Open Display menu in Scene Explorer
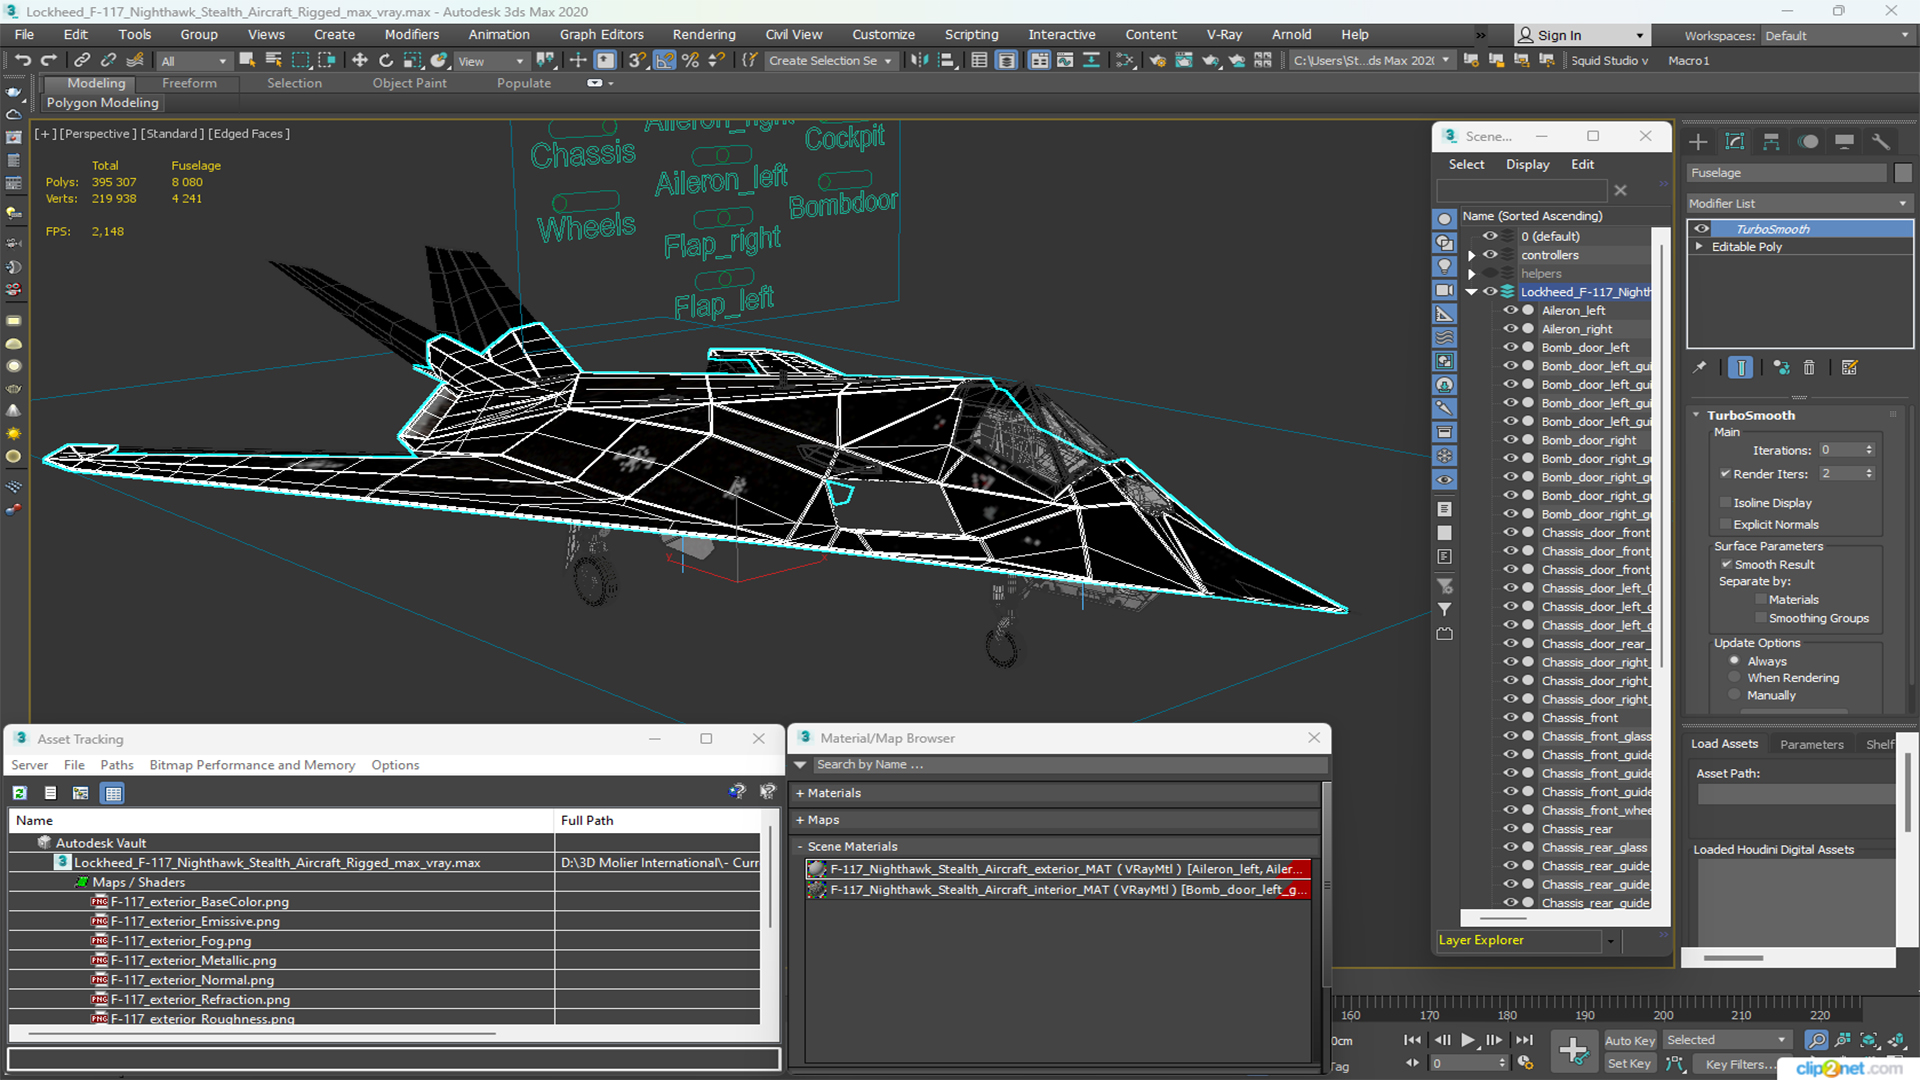Screen dimensions: 1920x1080 pyautogui.click(x=1527, y=165)
